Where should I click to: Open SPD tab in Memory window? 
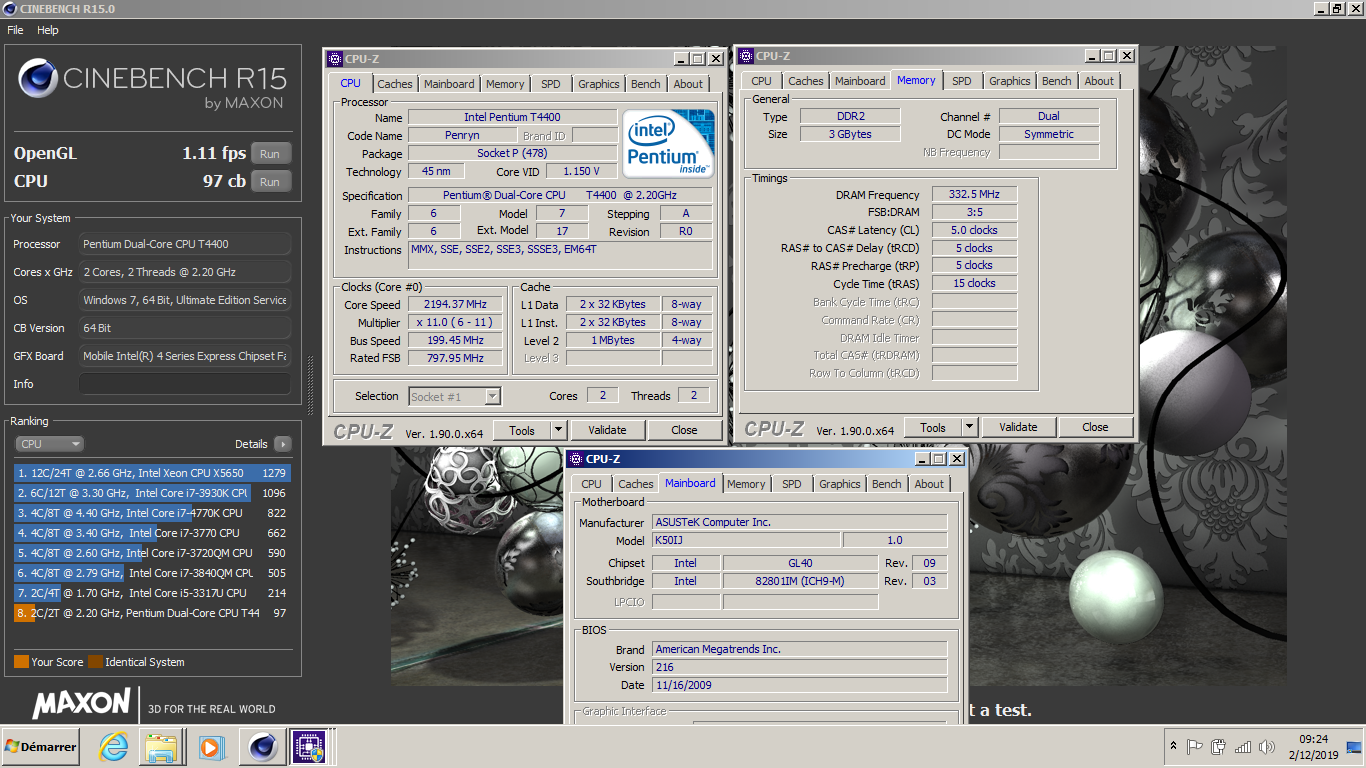(x=962, y=81)
